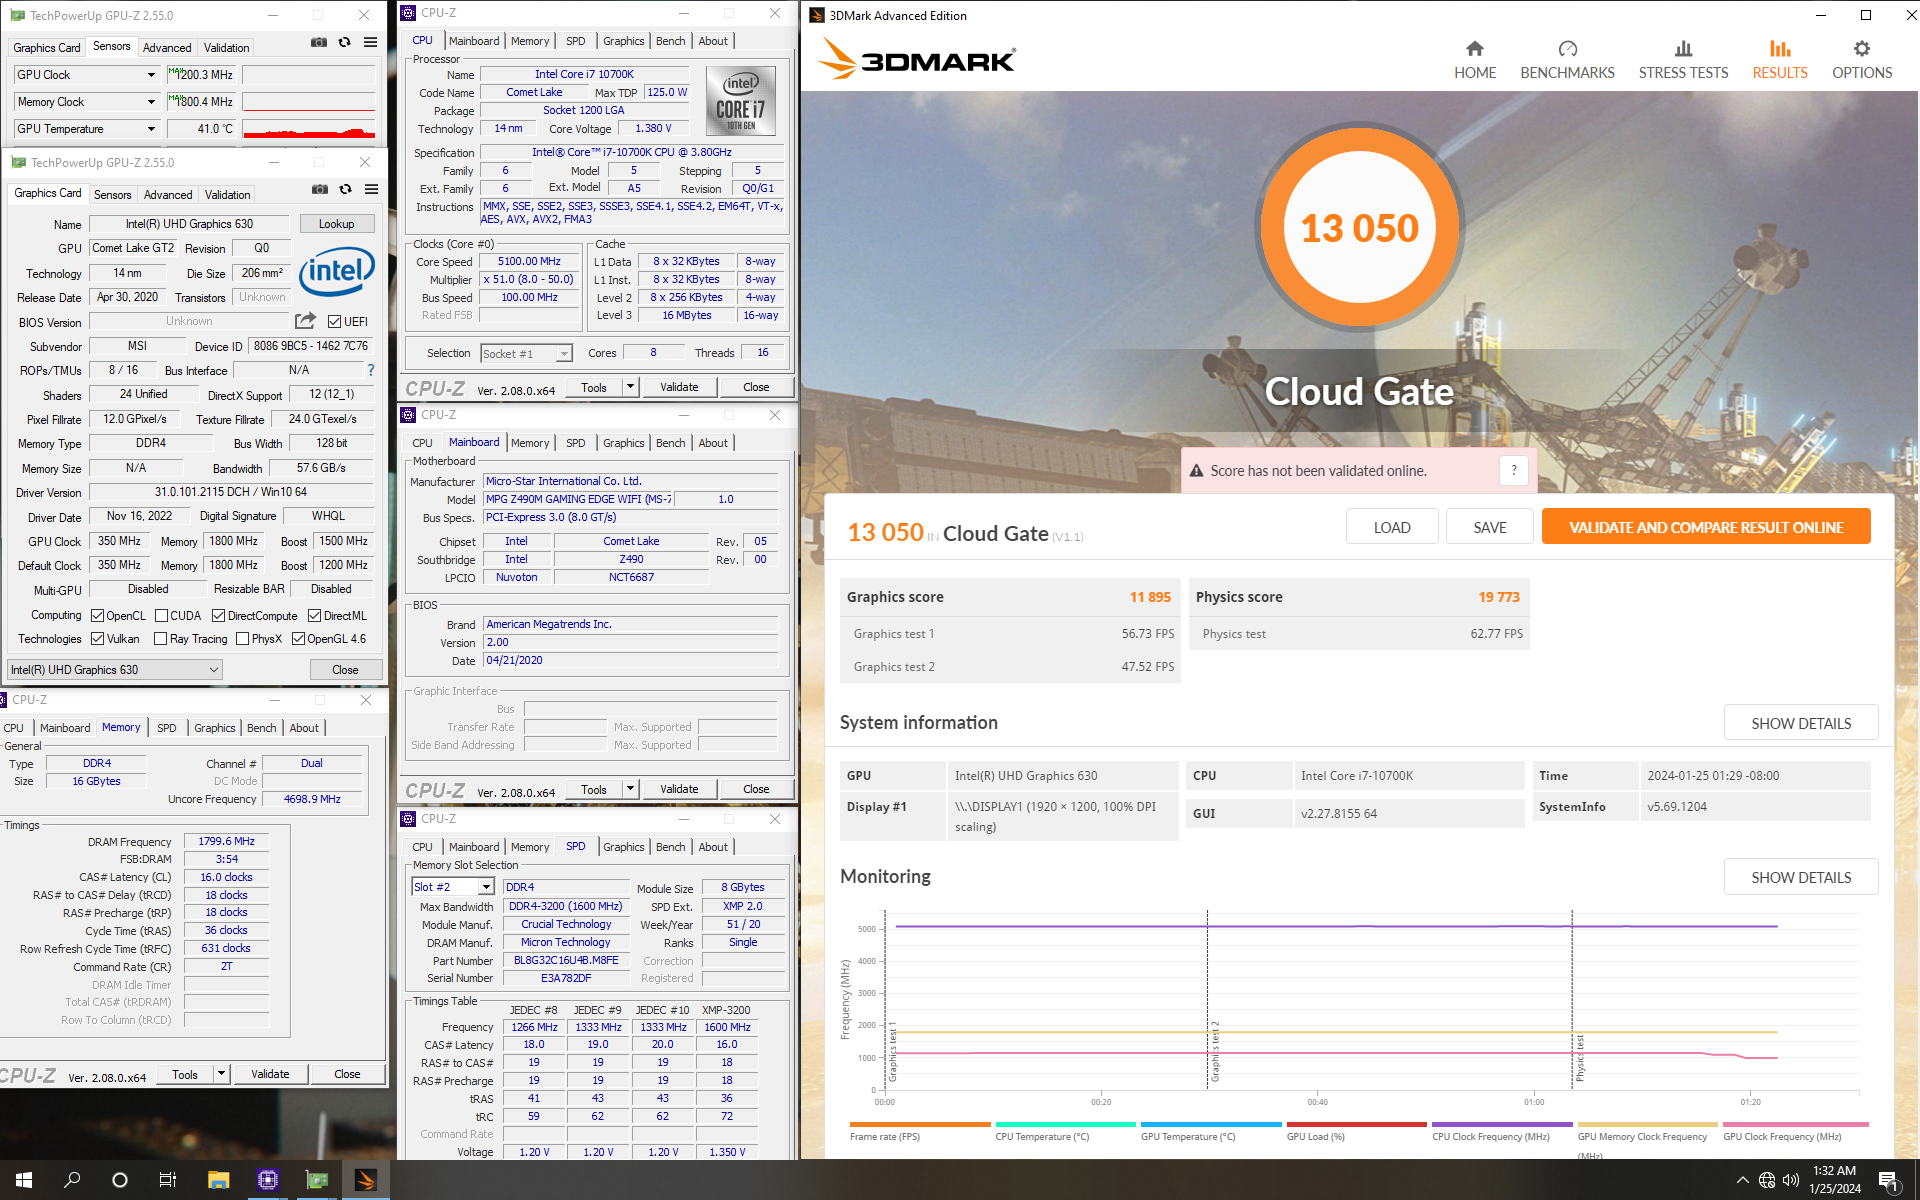
Task: Switch to Advanced tab in GPU-Z sensors window
Action: 167,48
